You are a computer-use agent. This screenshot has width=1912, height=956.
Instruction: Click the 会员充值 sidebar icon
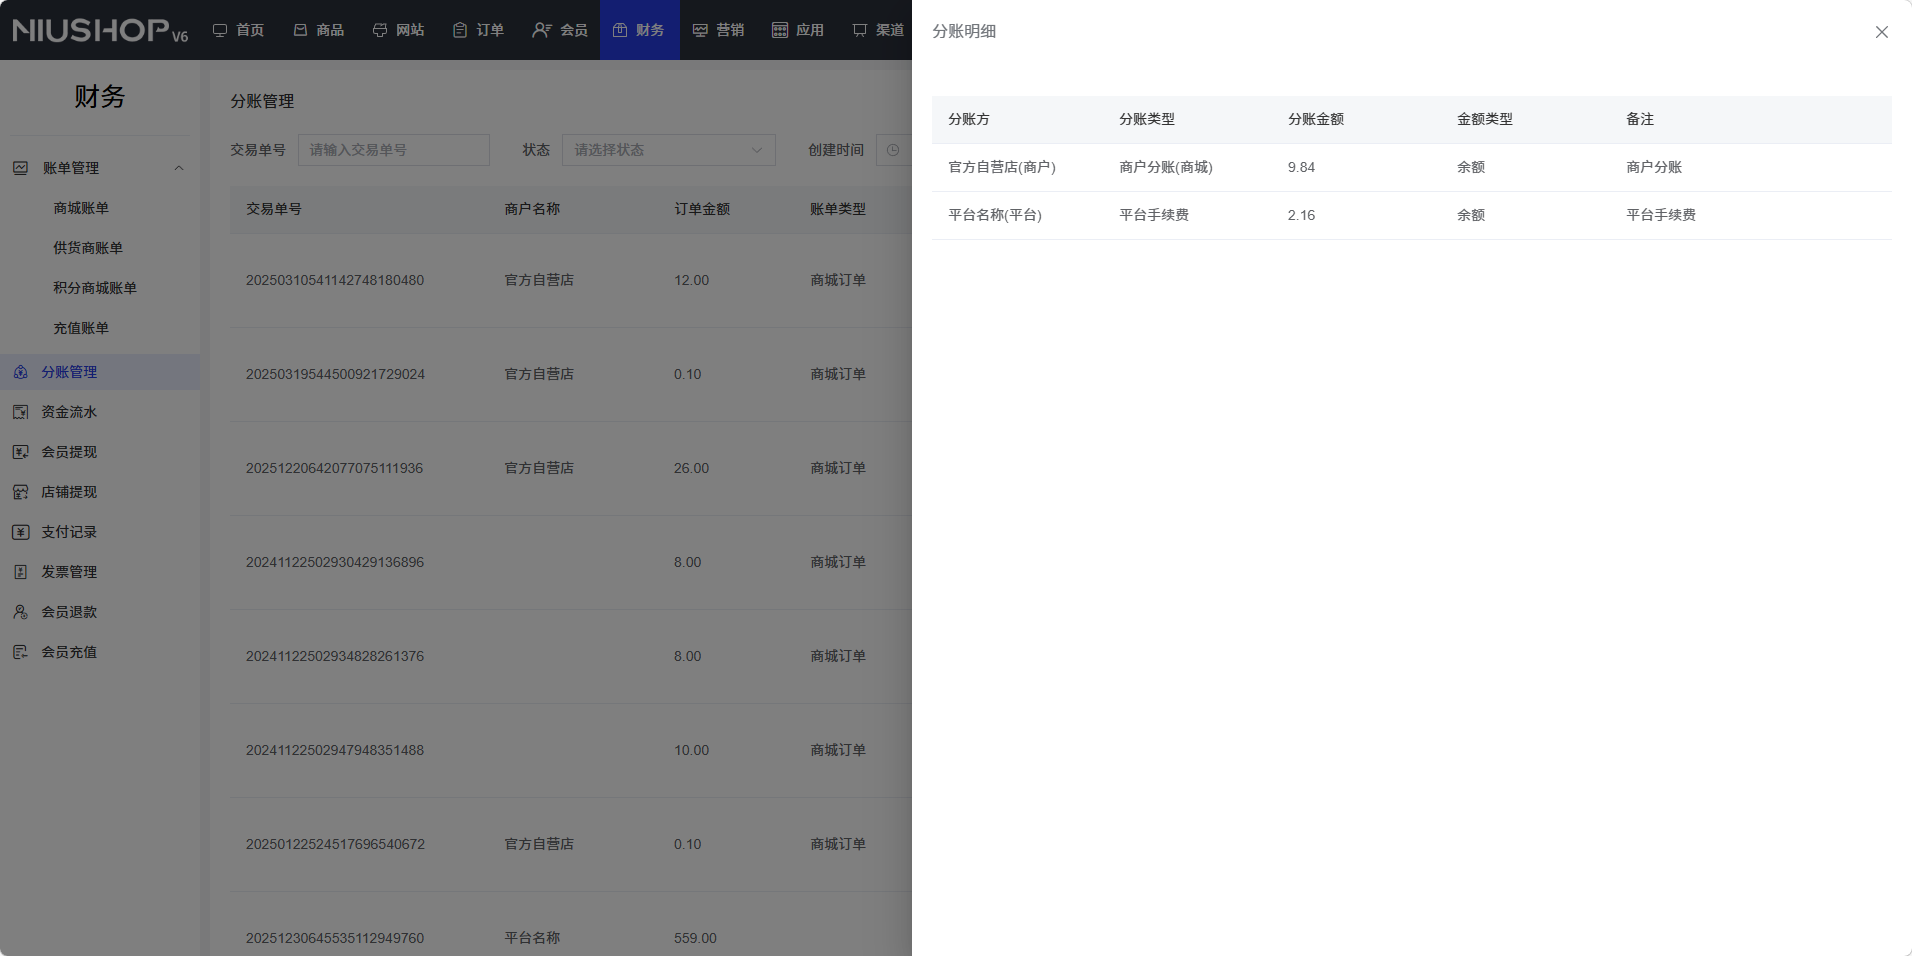click(20, 652)
